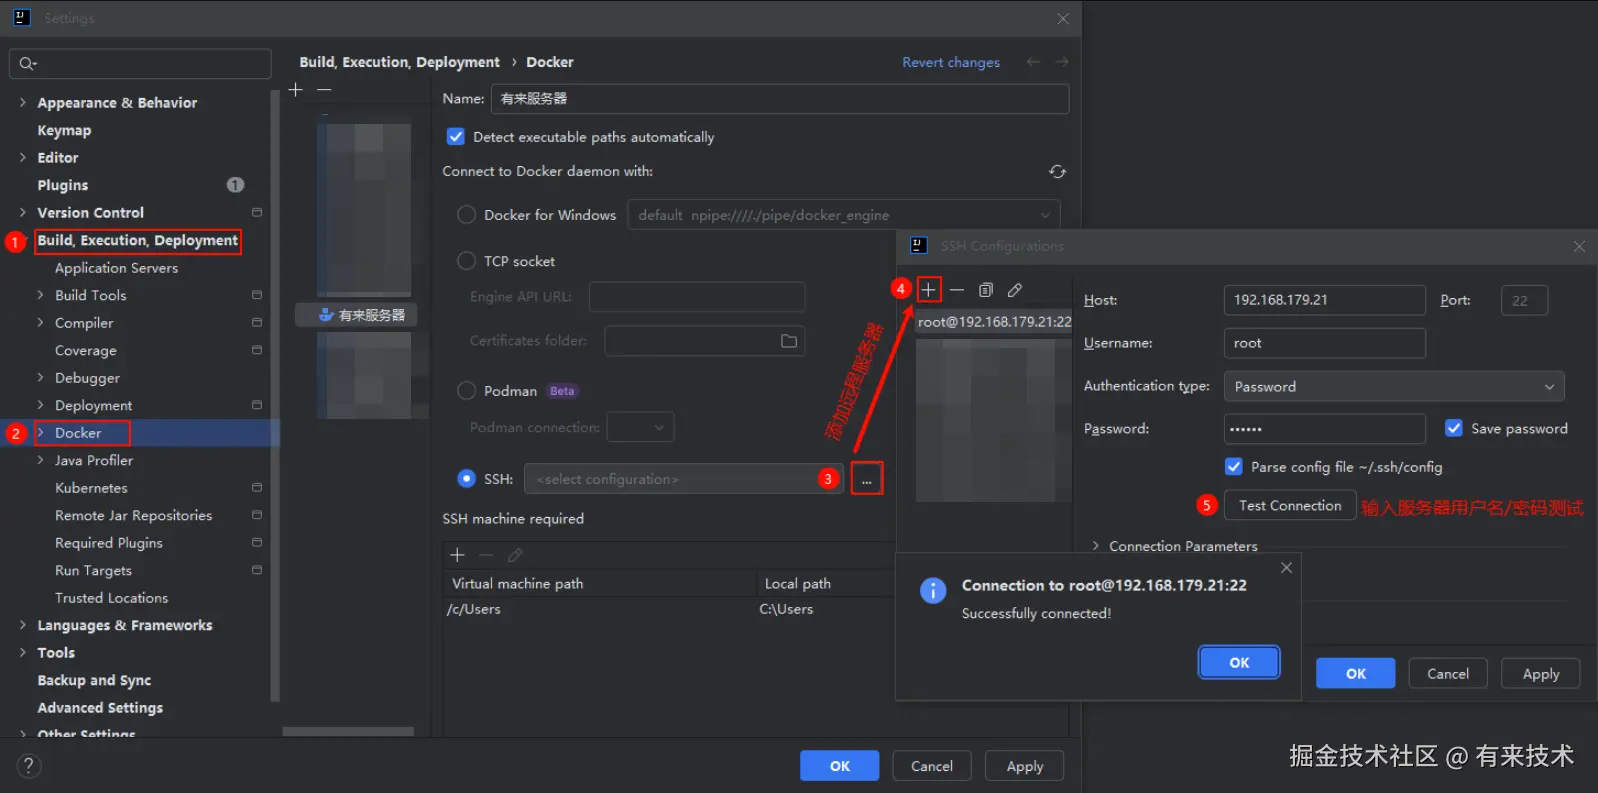
Task: Click the project-level icon next to Version Control
Action: pos(257,213)
